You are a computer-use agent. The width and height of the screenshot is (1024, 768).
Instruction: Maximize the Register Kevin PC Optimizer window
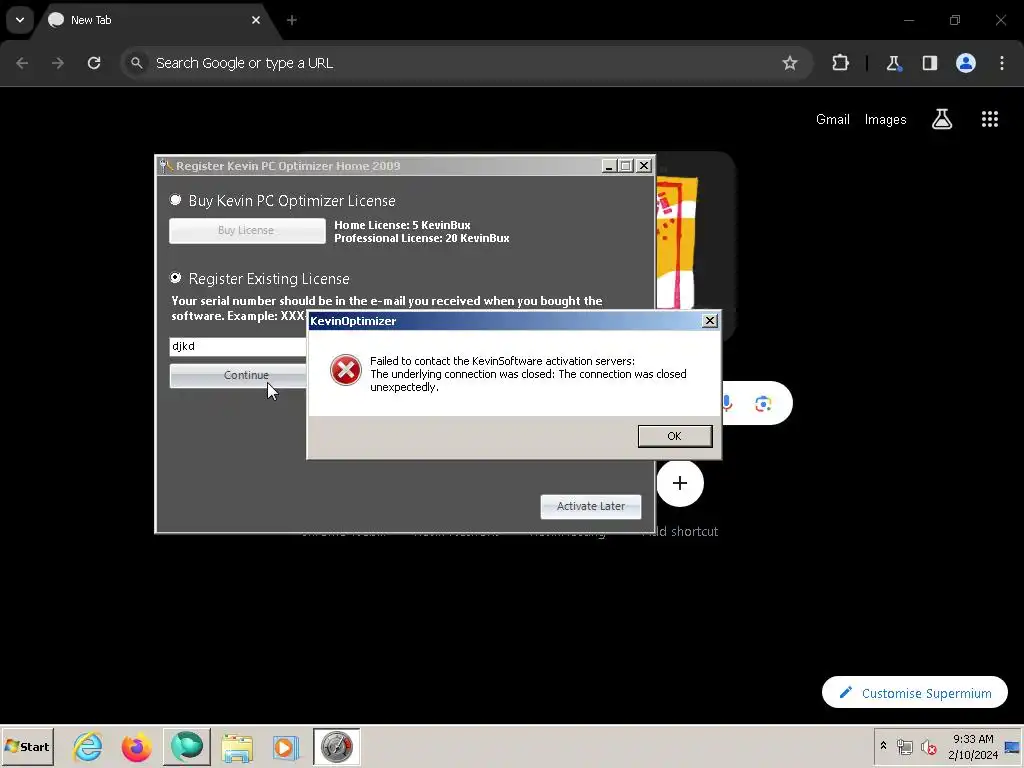(626, 166)
